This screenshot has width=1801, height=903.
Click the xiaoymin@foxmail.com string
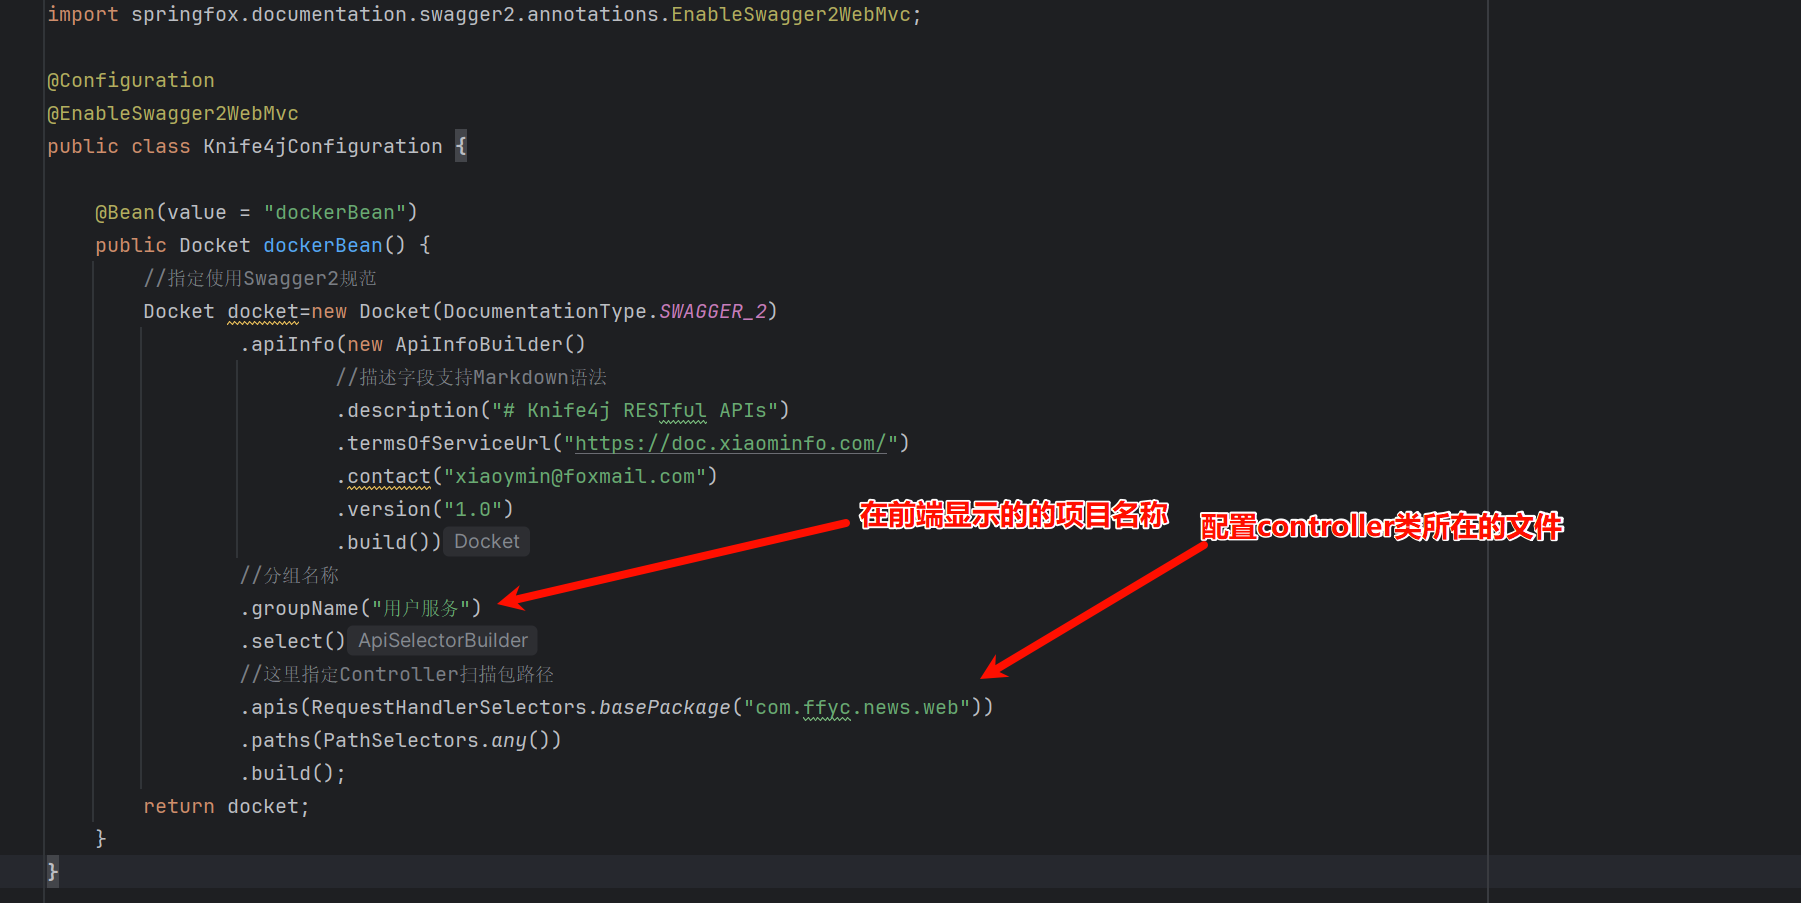point(575,476)
